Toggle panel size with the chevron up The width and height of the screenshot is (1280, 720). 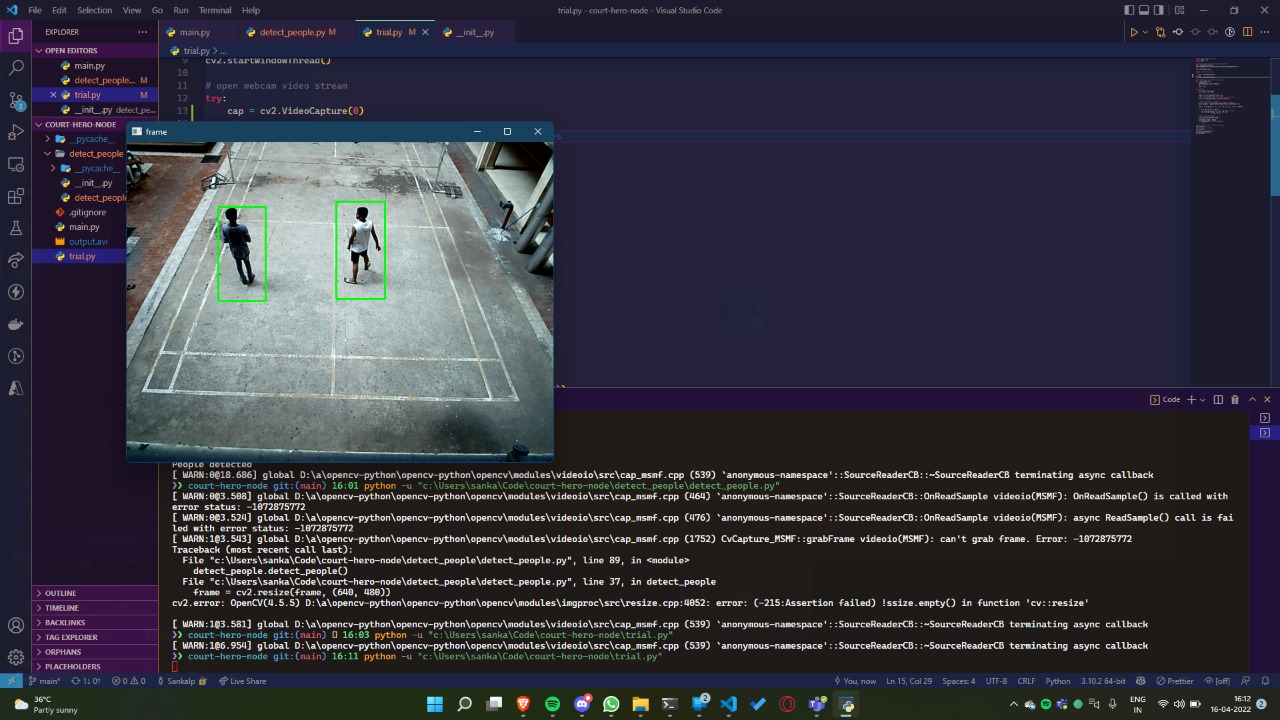tap(1252, 400)
